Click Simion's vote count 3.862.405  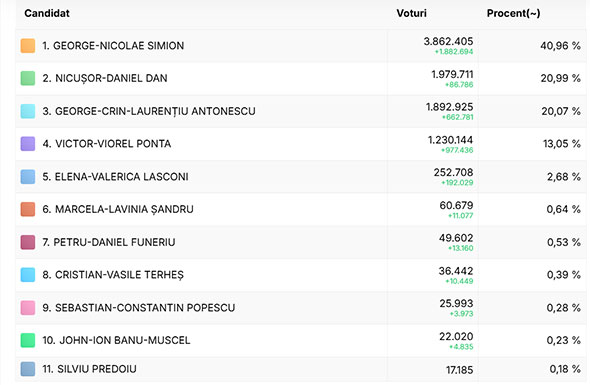(449, 41)
